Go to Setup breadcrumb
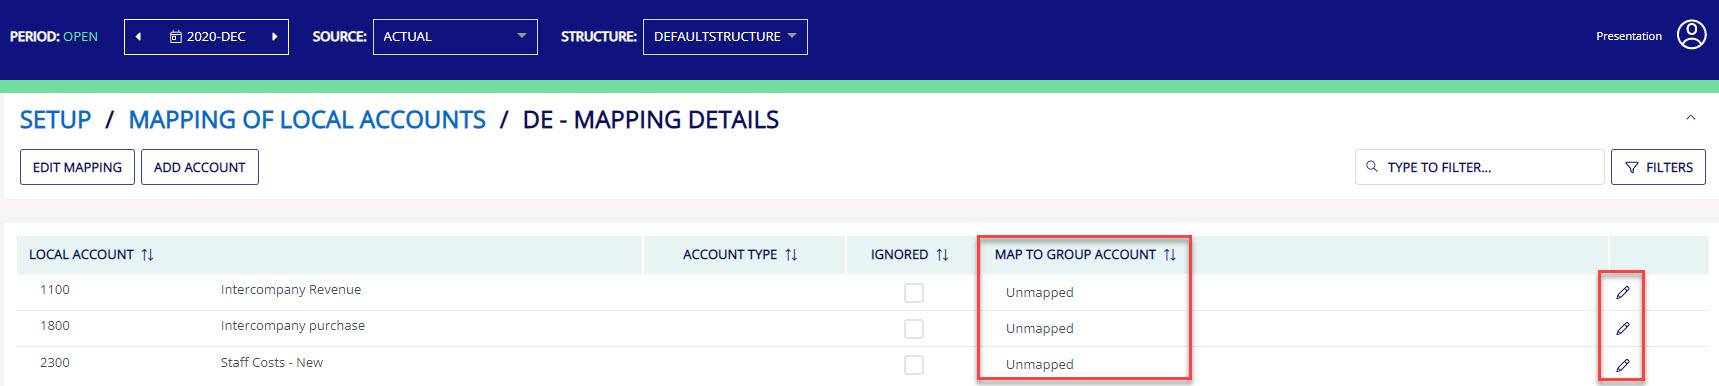 click(x=55, y=120)
